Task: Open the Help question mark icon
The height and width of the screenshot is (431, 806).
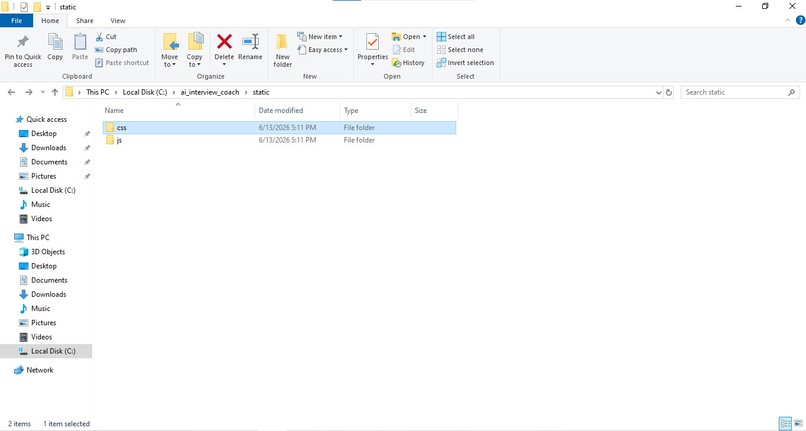Action: click(800, 21)
